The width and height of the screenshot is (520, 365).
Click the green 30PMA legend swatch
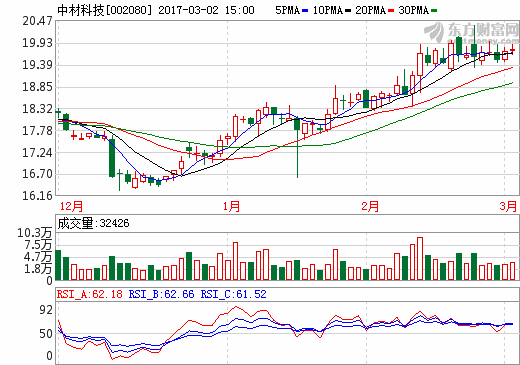434,11
